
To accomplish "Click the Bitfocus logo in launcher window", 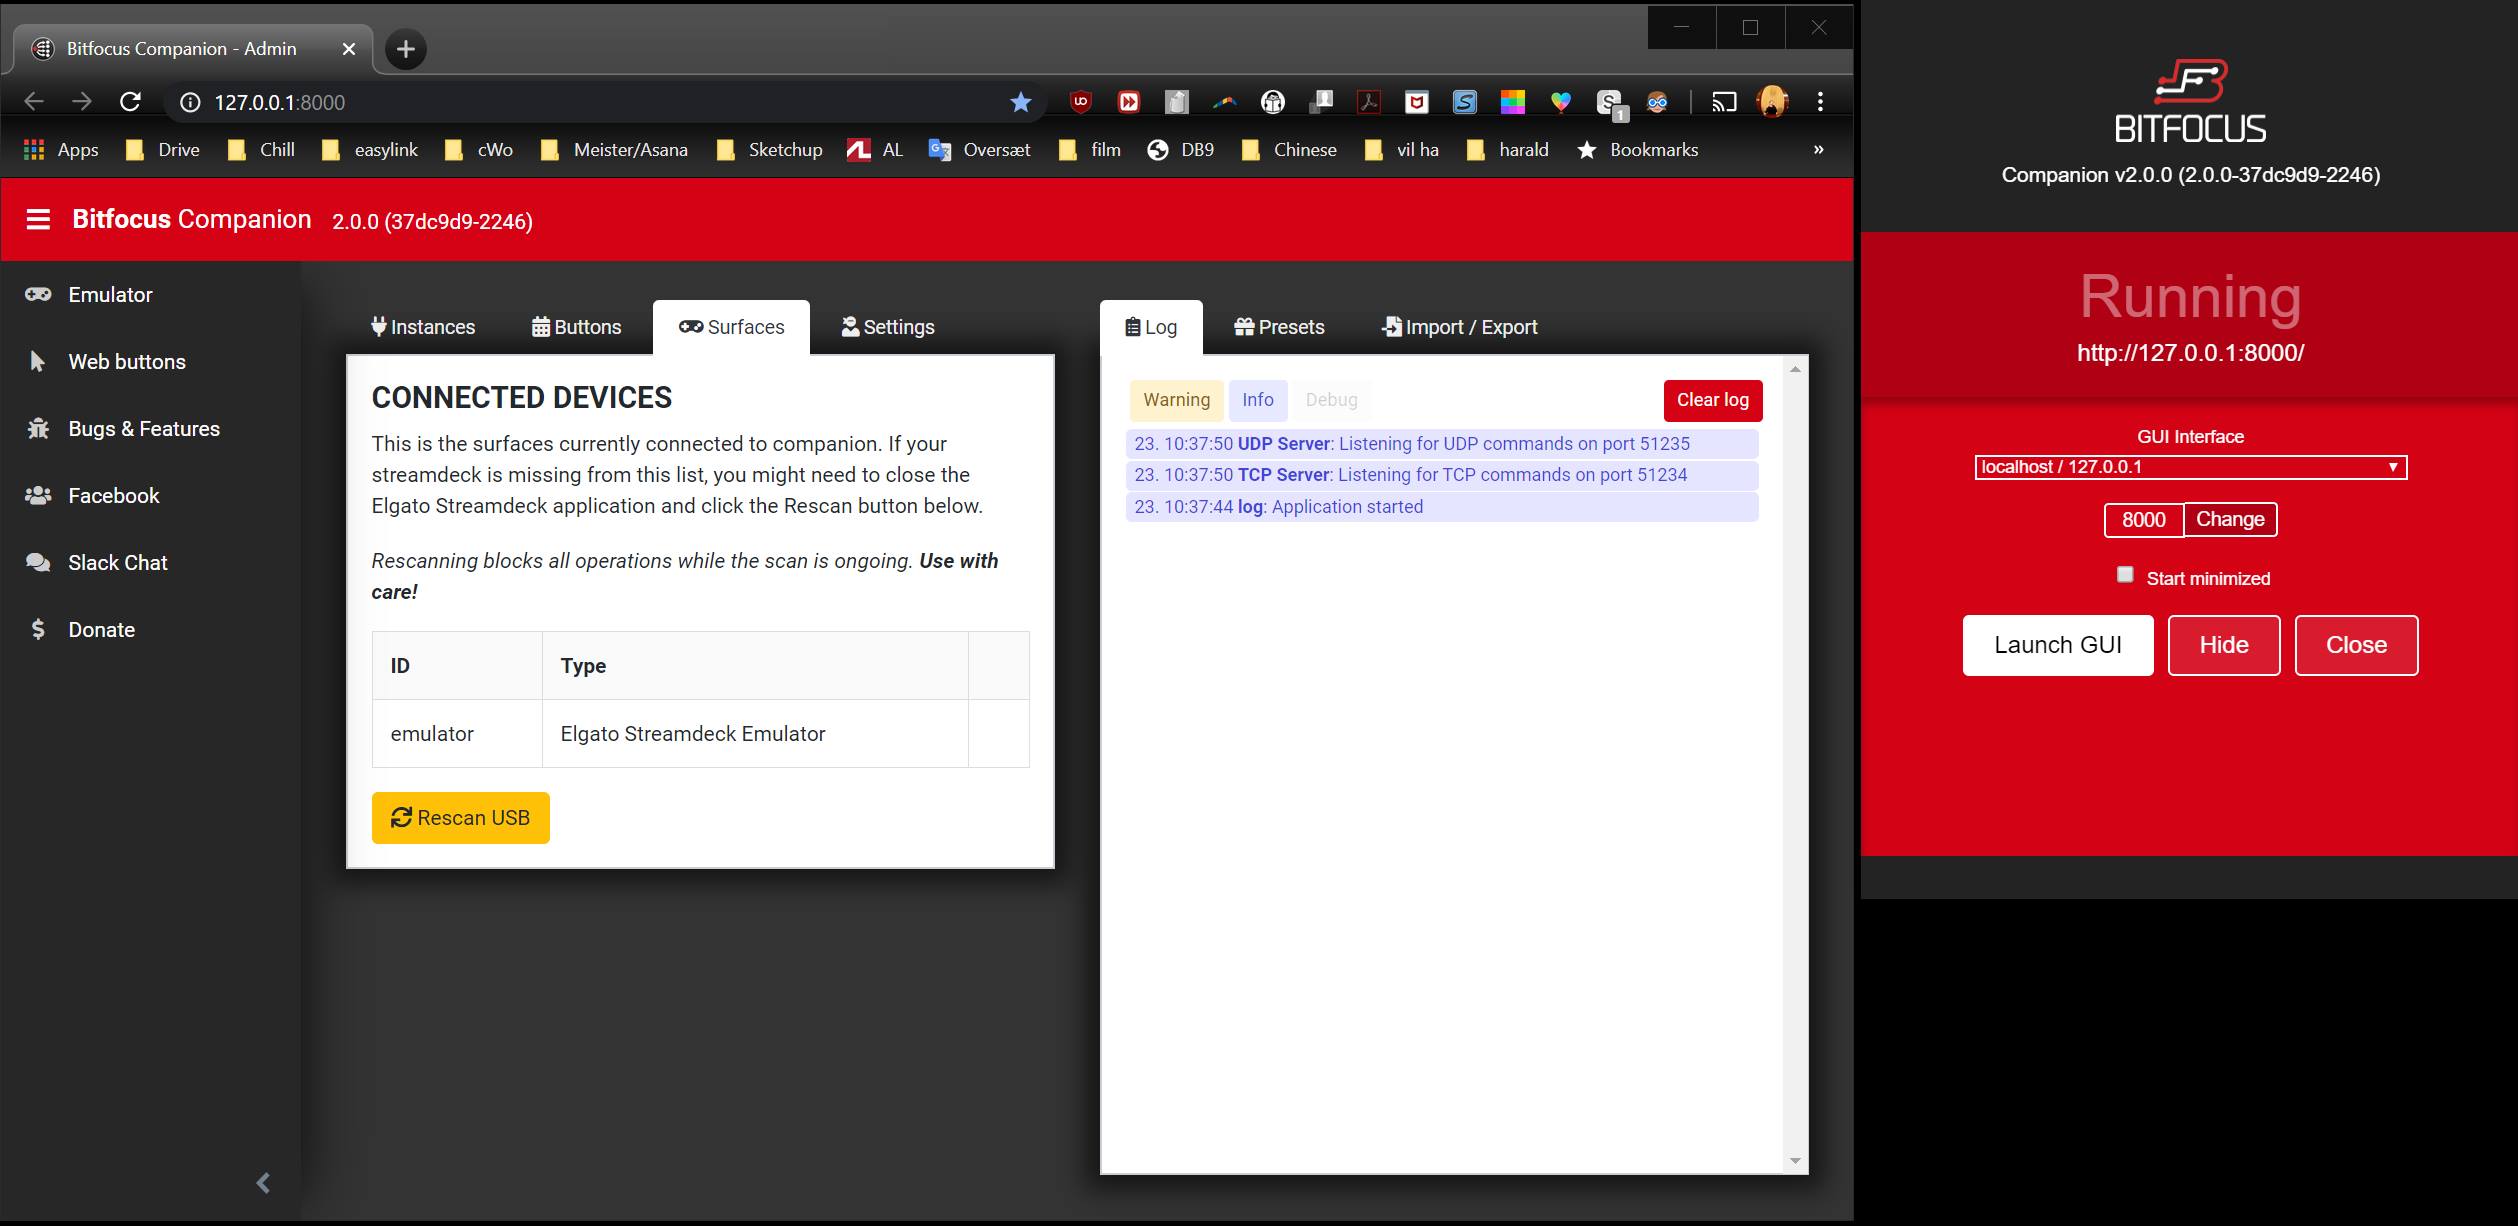I will [2190, 101].
